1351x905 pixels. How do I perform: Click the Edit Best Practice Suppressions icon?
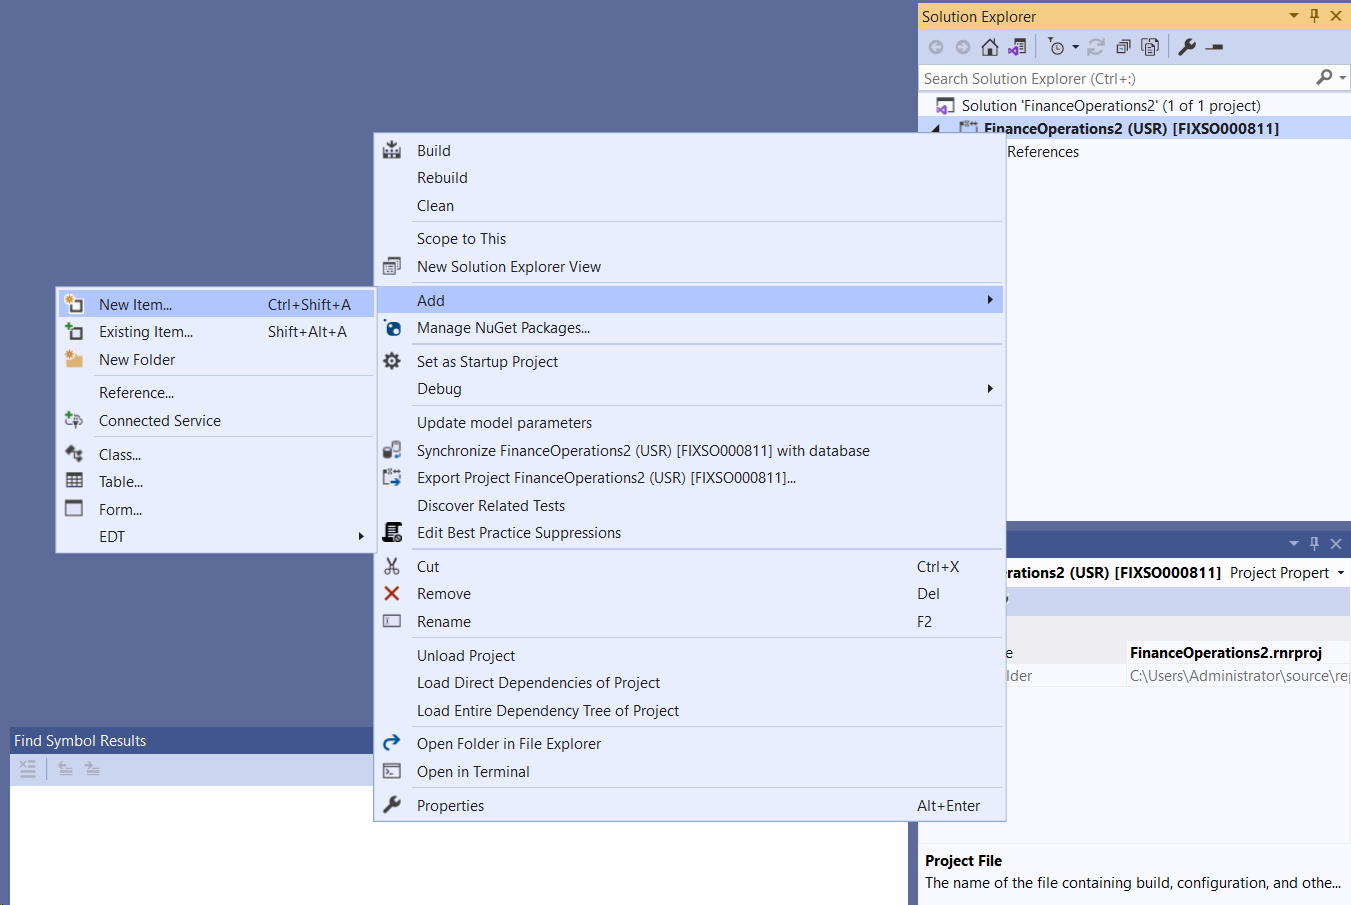[392, 533]
